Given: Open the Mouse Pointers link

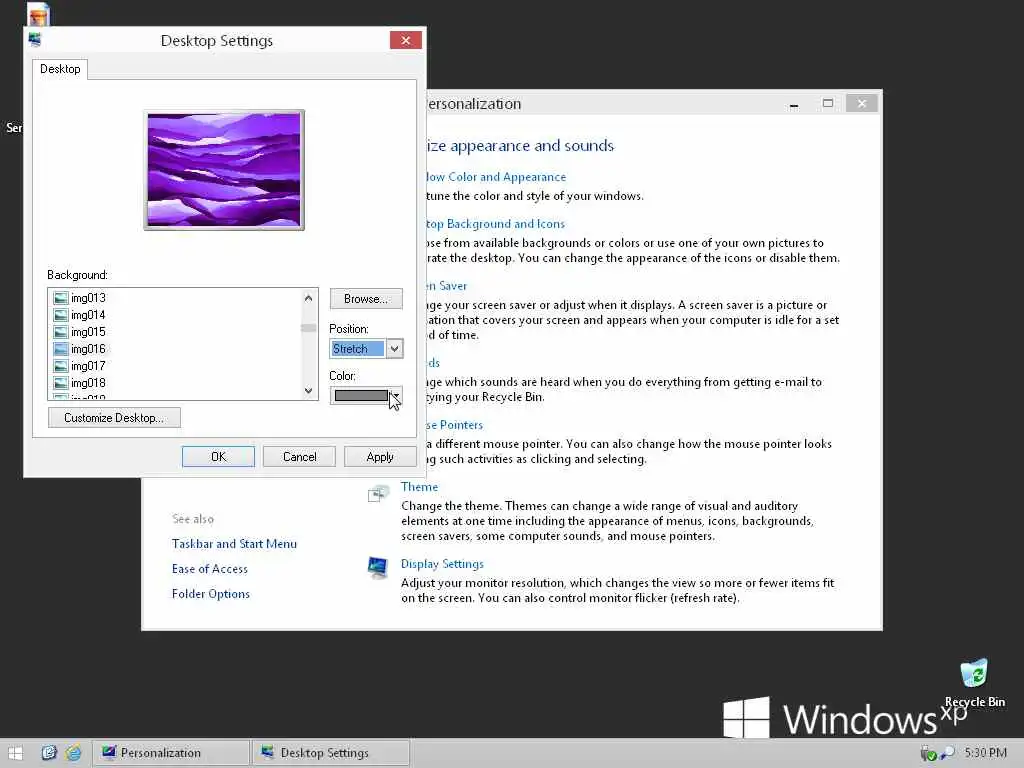Looking at the screenshot, I should pyautogui.click(x=454, y=425).
